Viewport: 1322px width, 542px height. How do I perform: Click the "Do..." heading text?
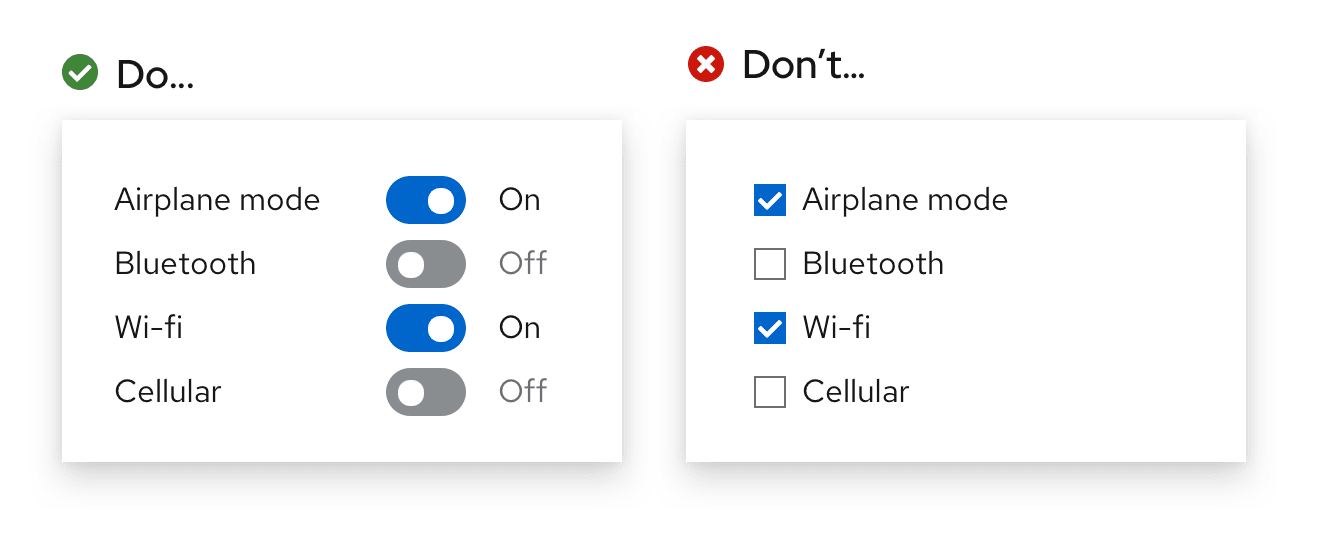155,75
